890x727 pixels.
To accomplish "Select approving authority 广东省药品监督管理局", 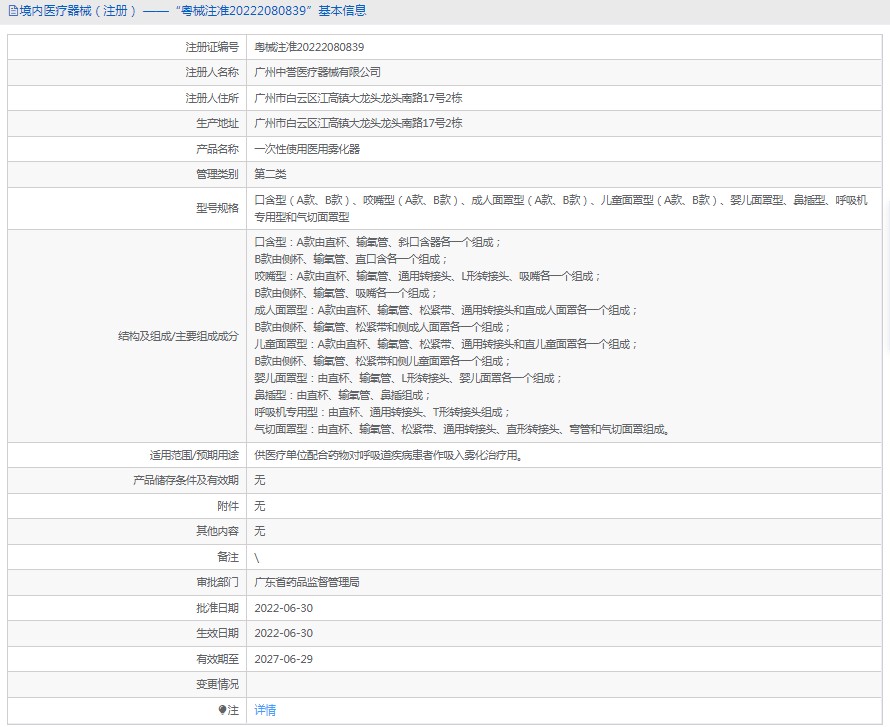I will pos(307,582).
